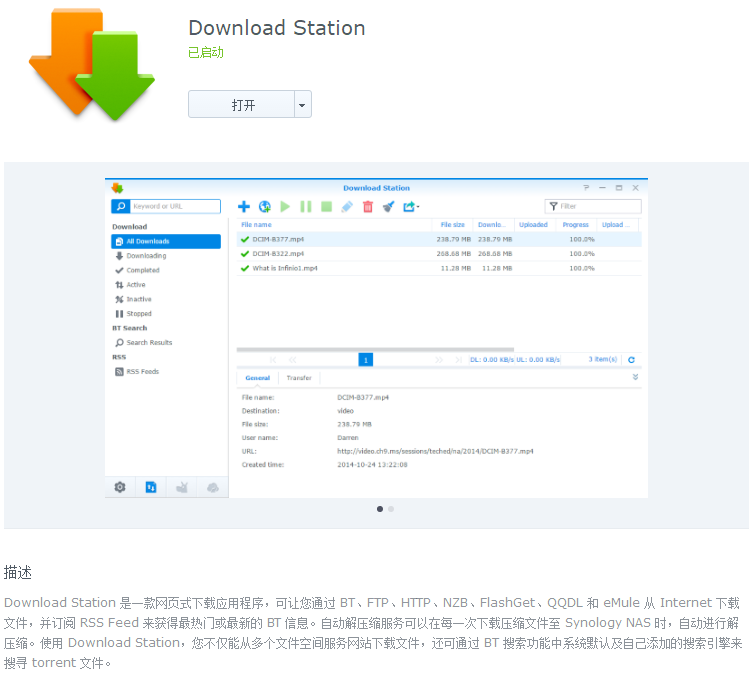Click the Progress column header
The height and width of the screenshot is (674, 750).
(x=575, y=225)
